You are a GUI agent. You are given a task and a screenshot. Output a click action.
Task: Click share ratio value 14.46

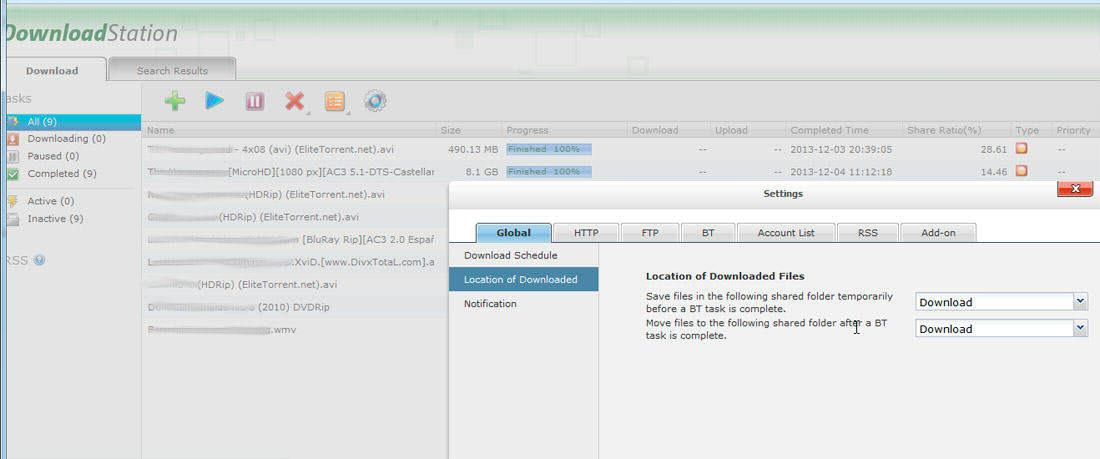pos(994,172)
